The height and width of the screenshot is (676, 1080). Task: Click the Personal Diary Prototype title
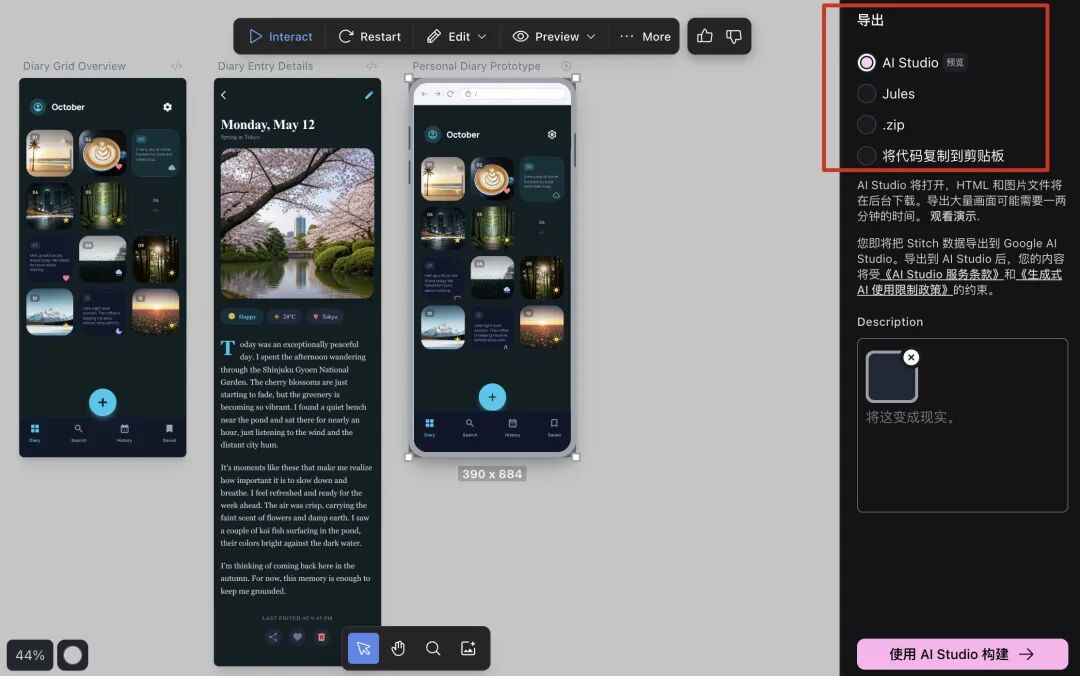(x=477, y=66)
